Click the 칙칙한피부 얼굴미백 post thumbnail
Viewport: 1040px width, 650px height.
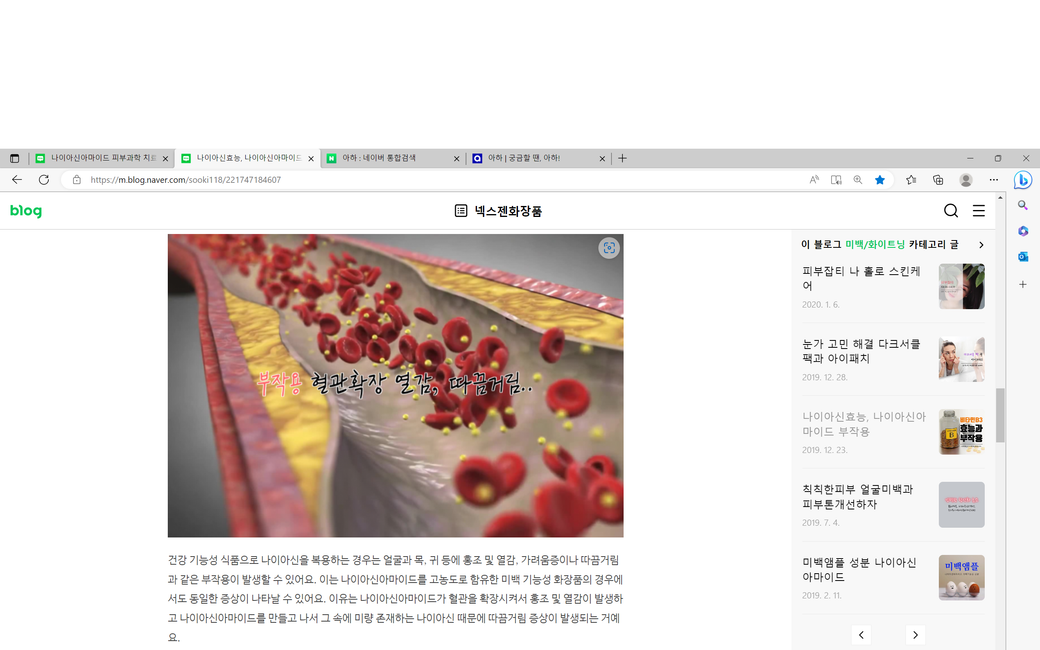coord(961,505)
